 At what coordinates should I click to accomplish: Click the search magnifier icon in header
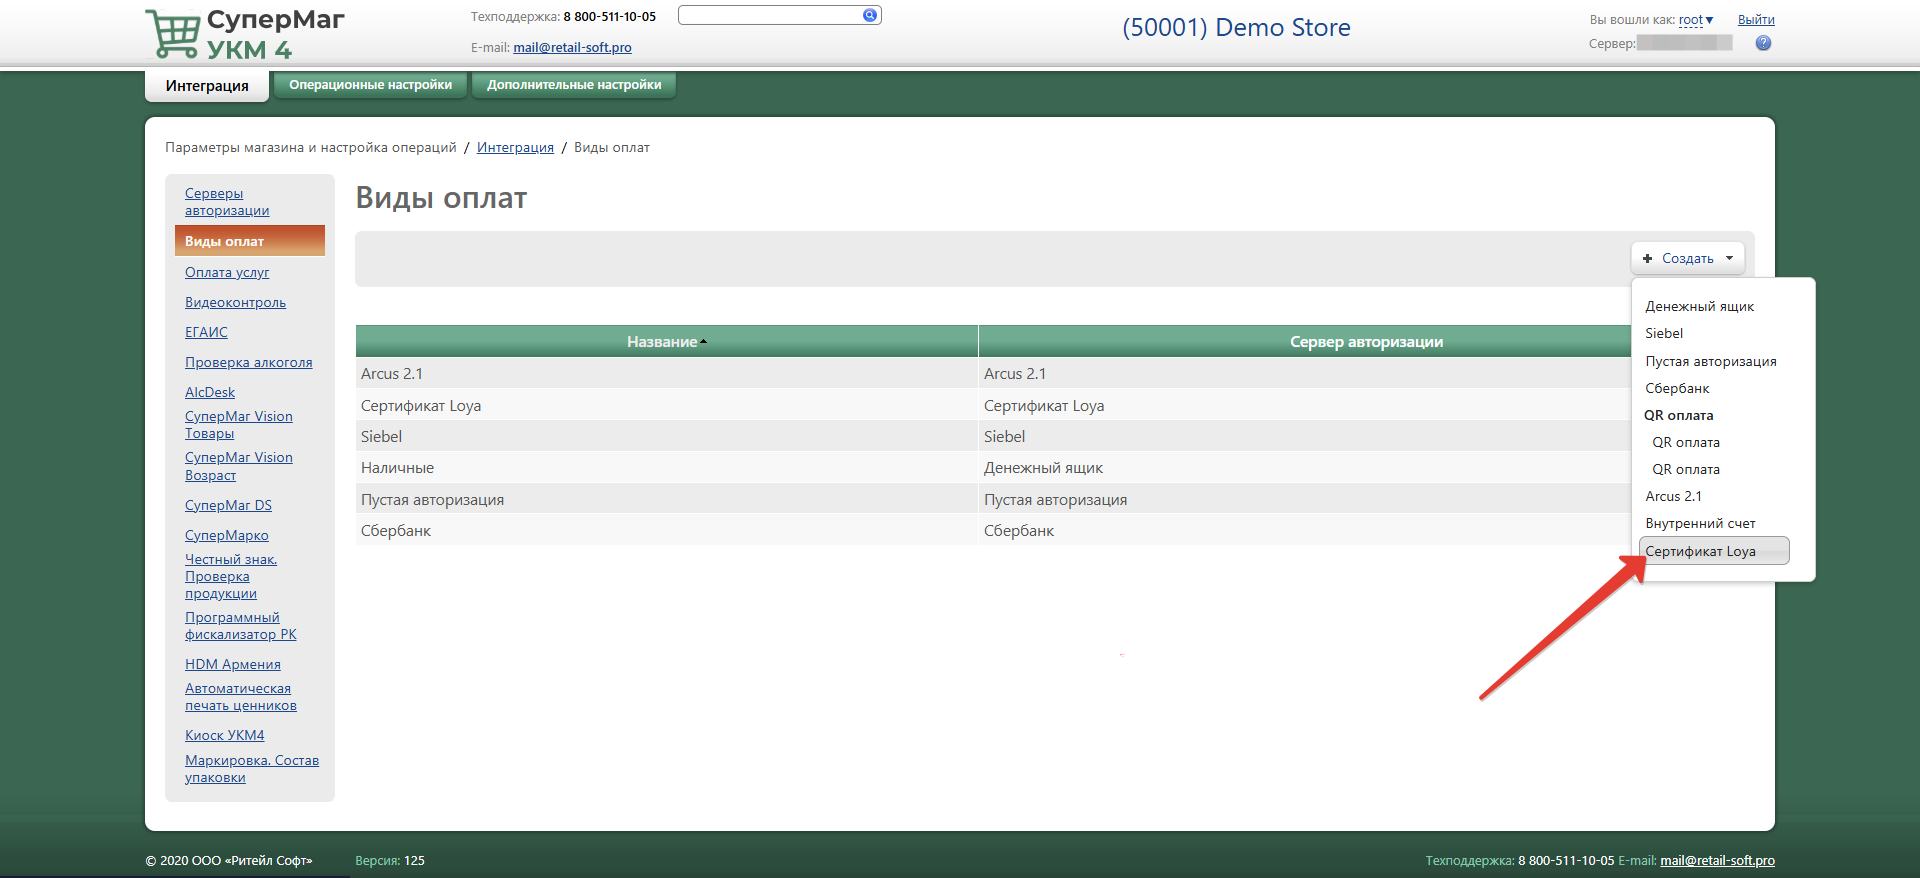[x=869, y=15]
